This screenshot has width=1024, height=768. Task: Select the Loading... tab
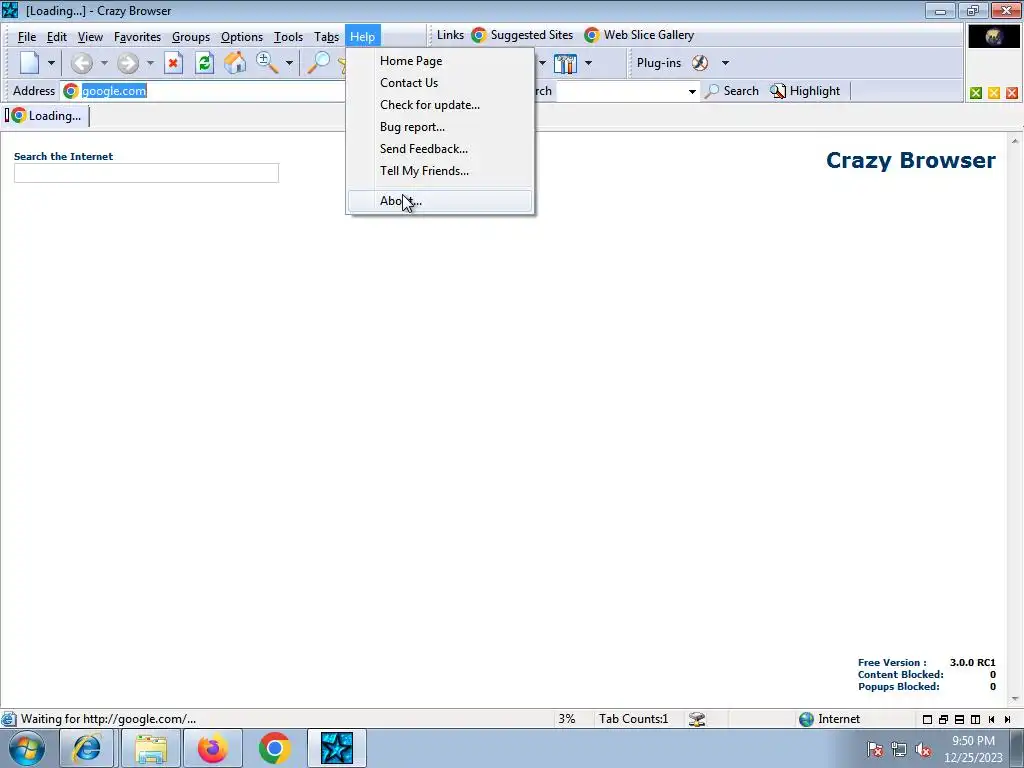coord(46,116)
